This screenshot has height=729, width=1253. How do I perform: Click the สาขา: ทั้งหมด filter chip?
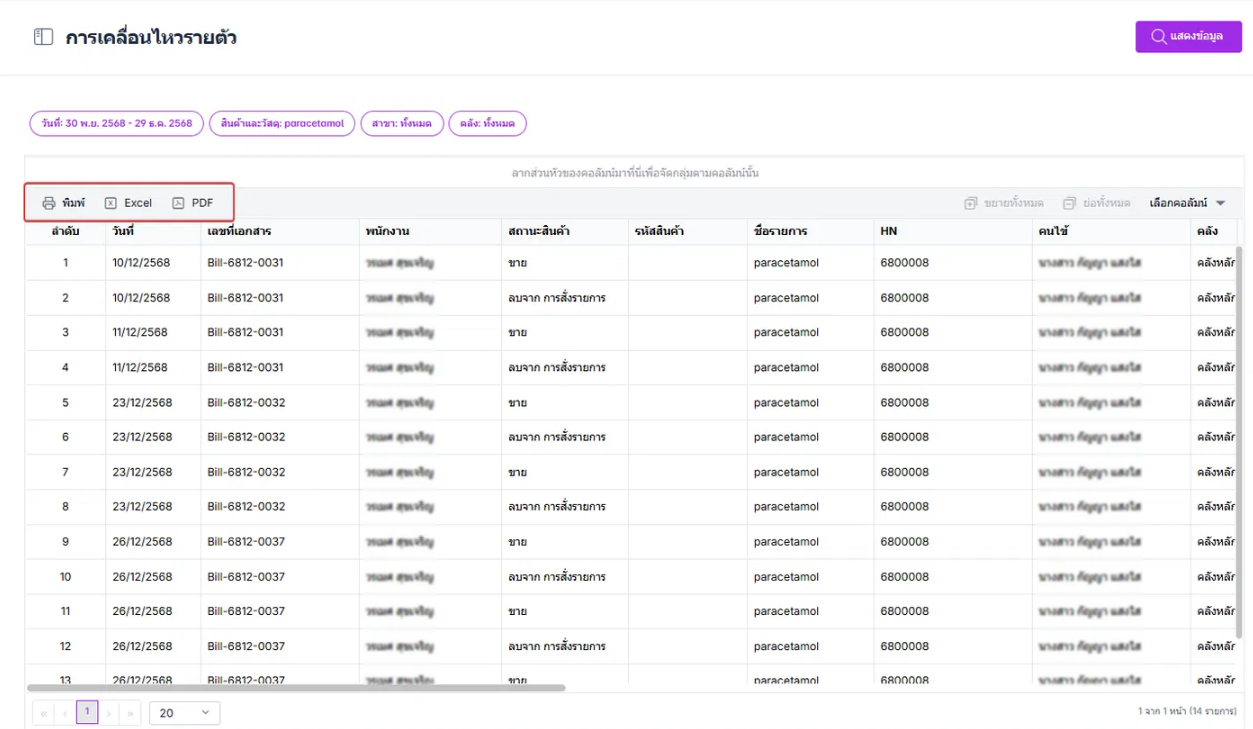click(401, 124)
